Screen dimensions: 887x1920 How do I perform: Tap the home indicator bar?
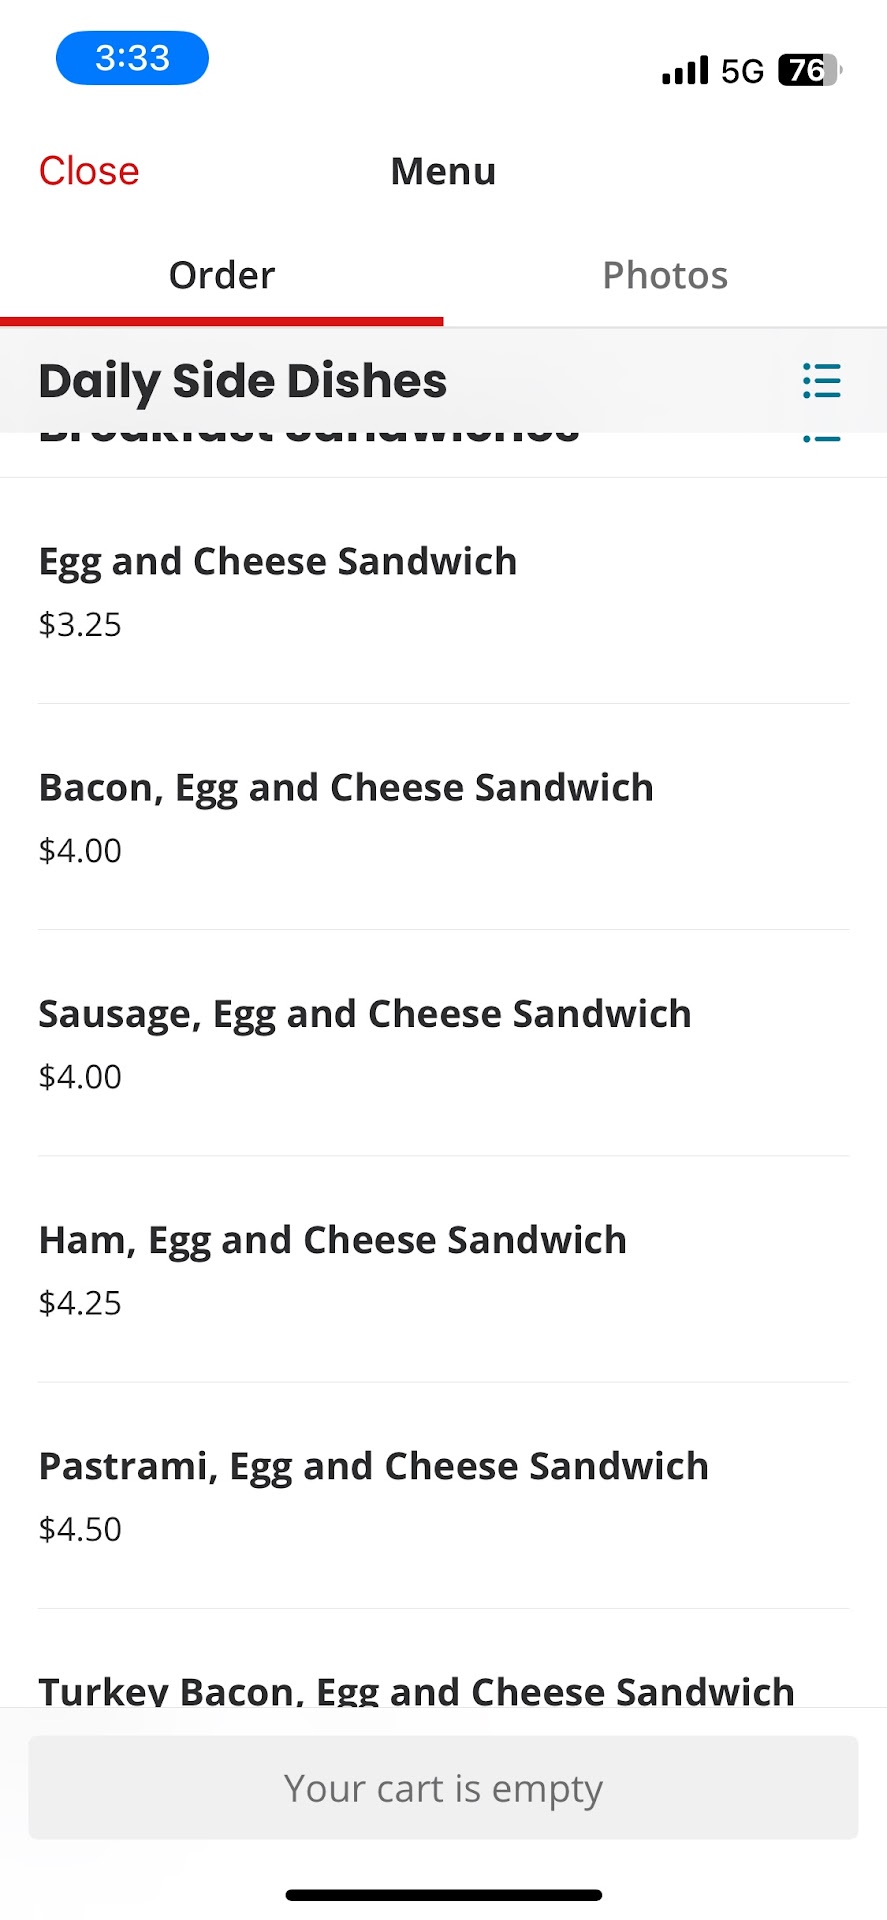(x=443, y=1895)
